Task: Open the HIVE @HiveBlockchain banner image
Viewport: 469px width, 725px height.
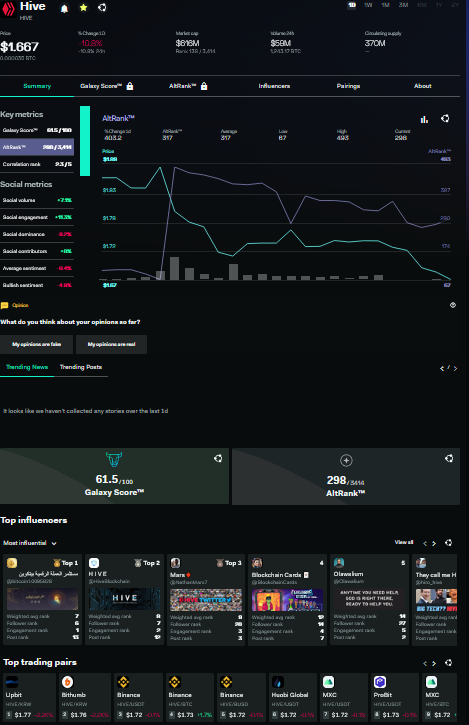Action: [124, 599]
